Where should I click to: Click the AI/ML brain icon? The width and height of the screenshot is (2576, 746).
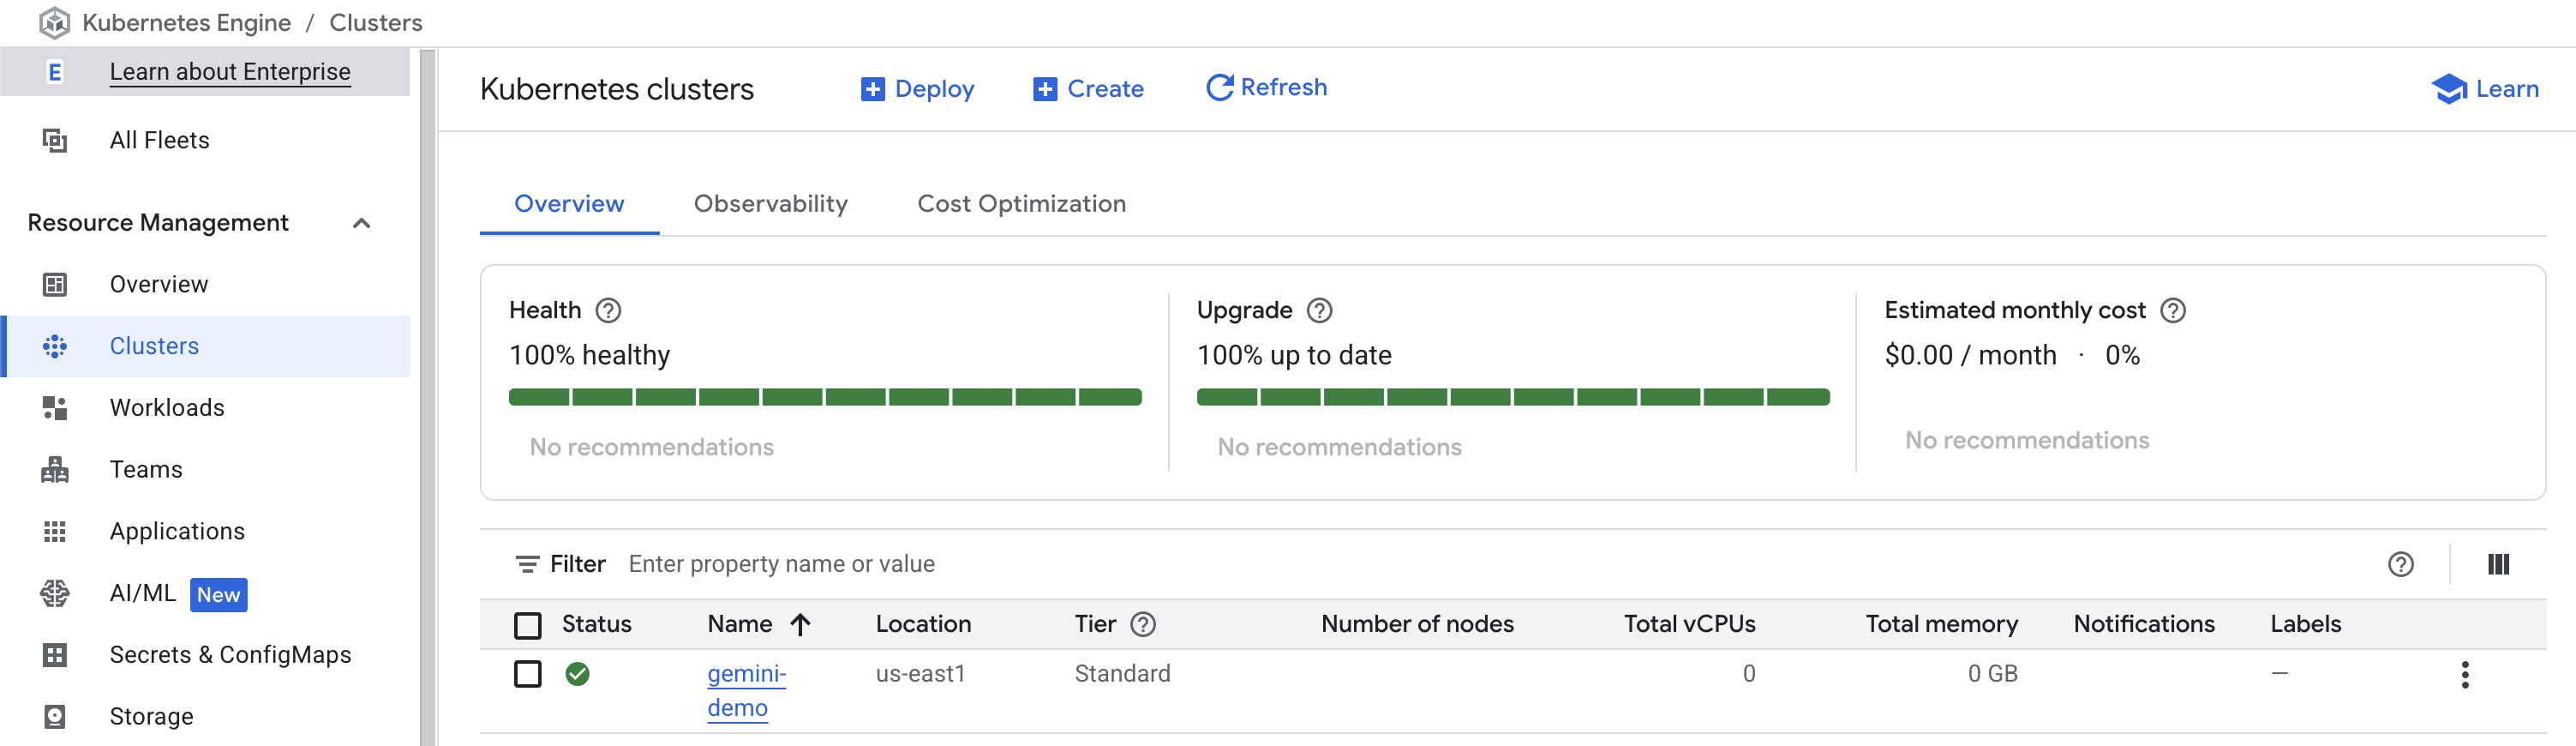click(55, 593)
